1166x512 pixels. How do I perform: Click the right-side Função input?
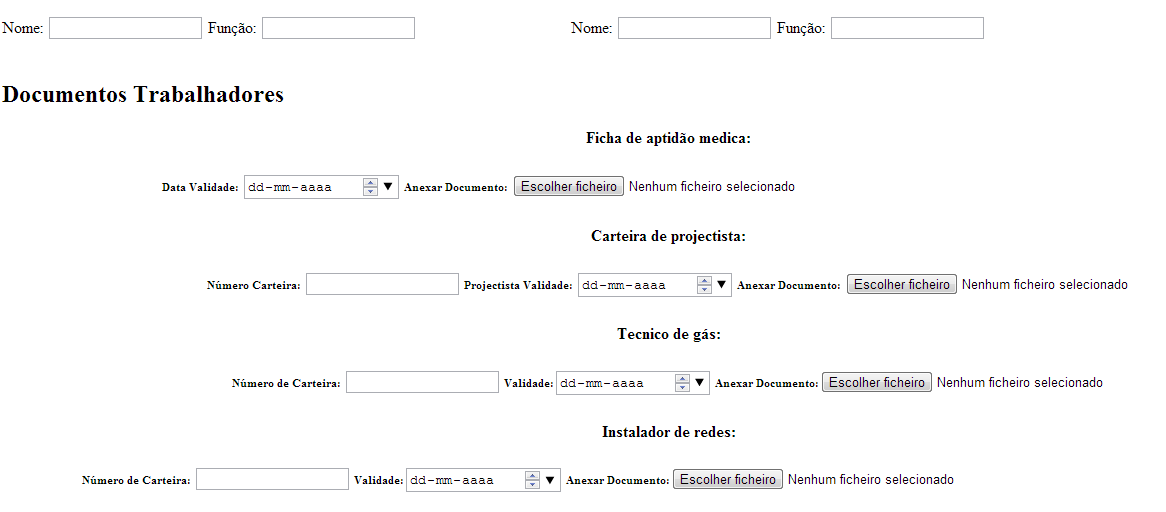pos(907,28)
